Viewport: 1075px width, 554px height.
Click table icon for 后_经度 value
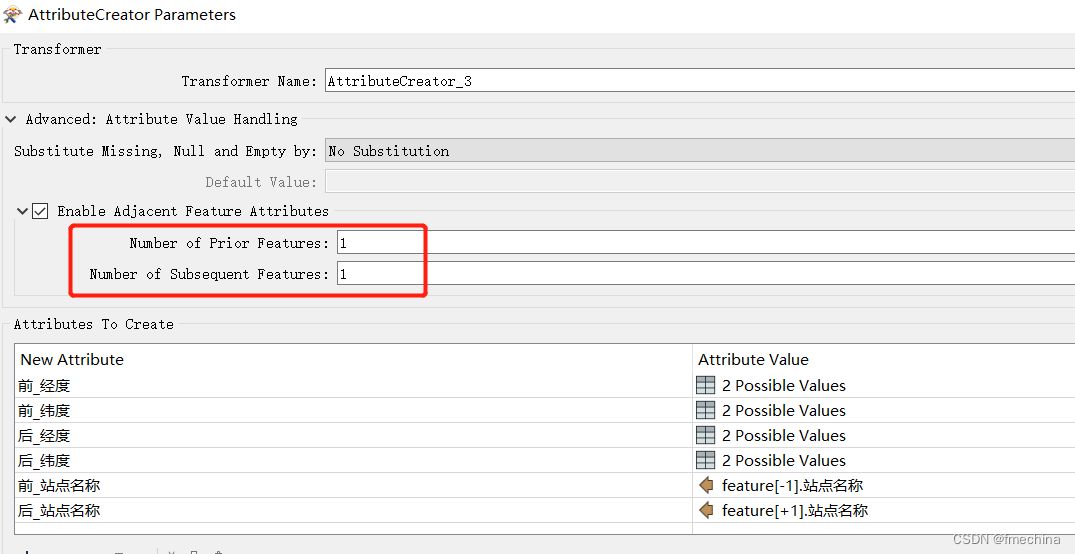click(x=705, y=435)
